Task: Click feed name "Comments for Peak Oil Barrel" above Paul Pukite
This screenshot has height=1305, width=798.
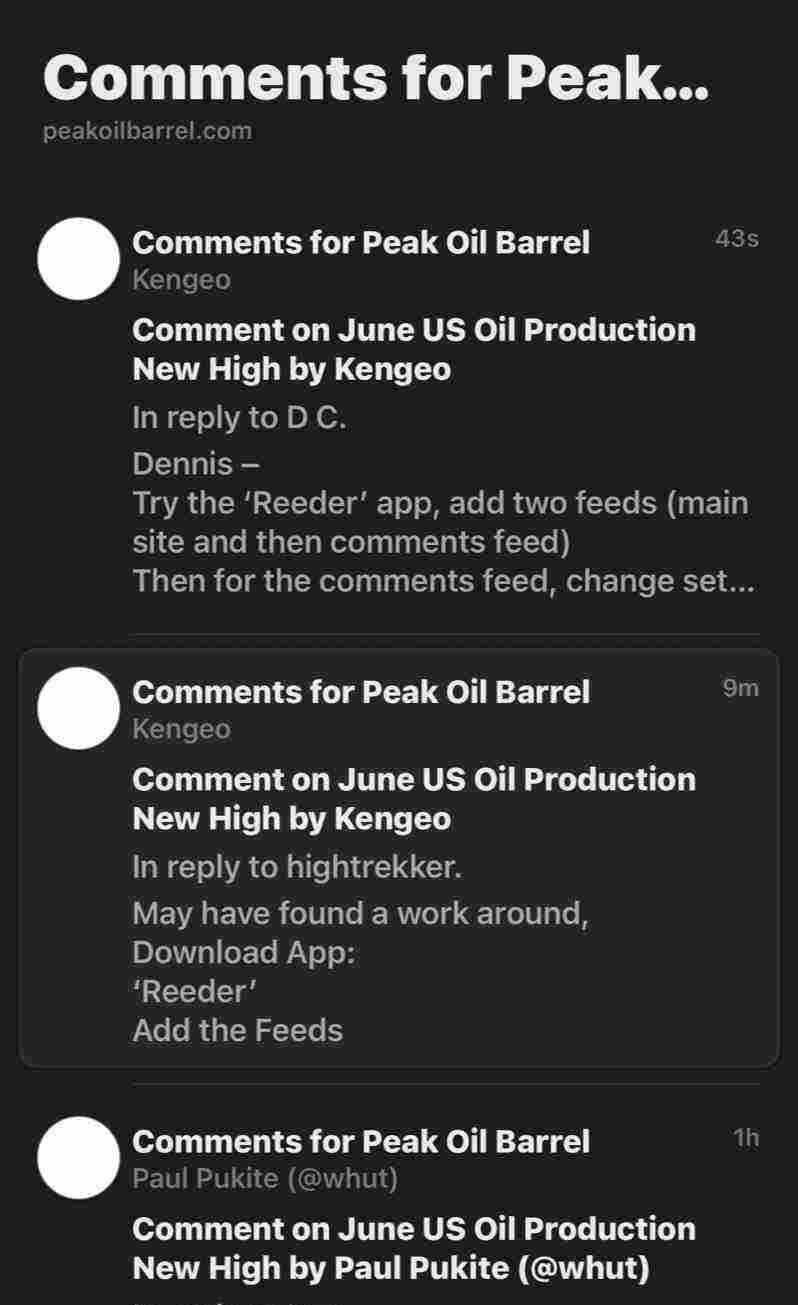Action: click(361, 1141)
